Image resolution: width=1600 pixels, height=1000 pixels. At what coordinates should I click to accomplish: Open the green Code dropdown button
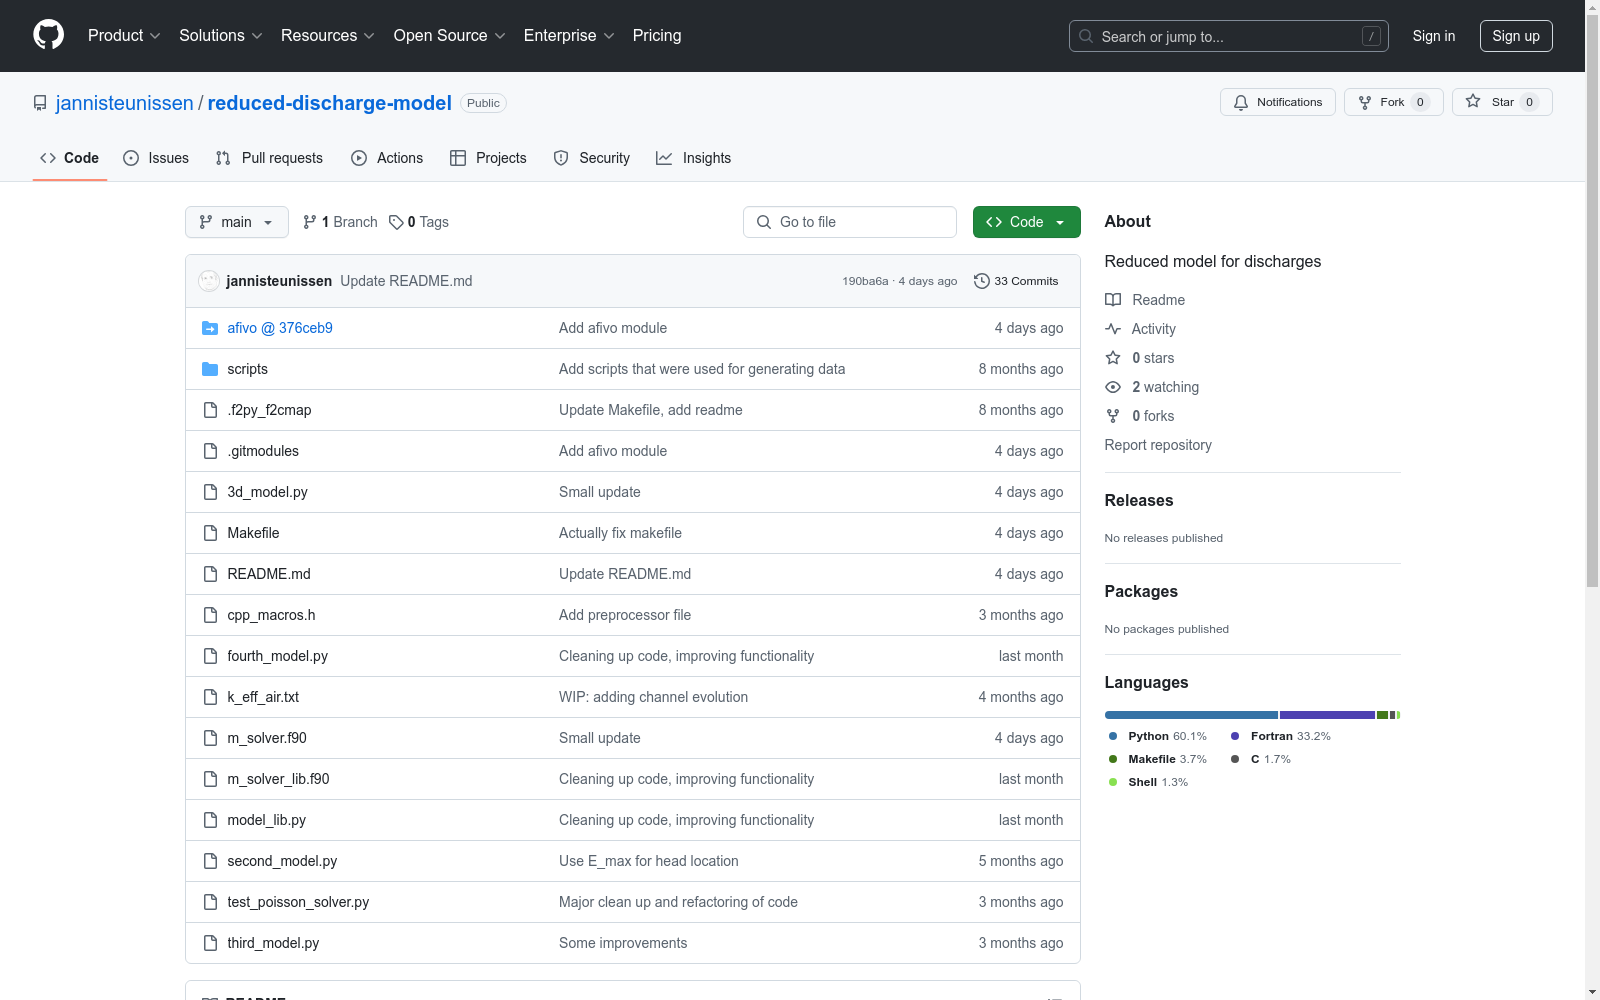(1026, 222)
